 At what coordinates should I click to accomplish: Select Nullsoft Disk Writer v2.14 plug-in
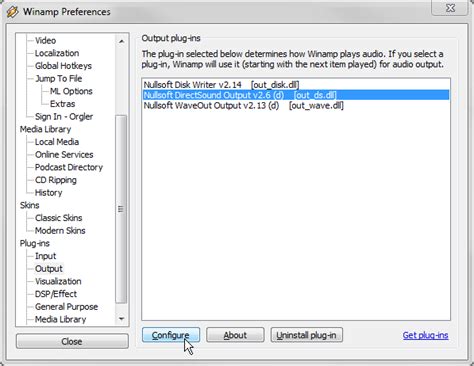[x=296, y=85]
